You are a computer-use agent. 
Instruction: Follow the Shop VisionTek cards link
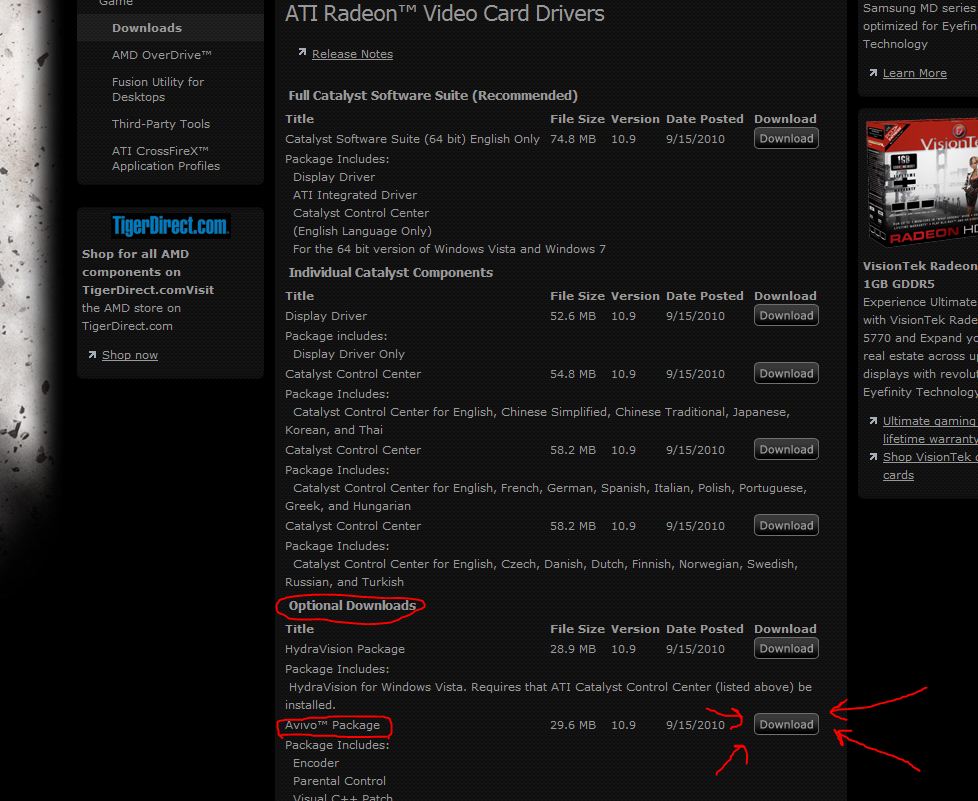(930, 466)
